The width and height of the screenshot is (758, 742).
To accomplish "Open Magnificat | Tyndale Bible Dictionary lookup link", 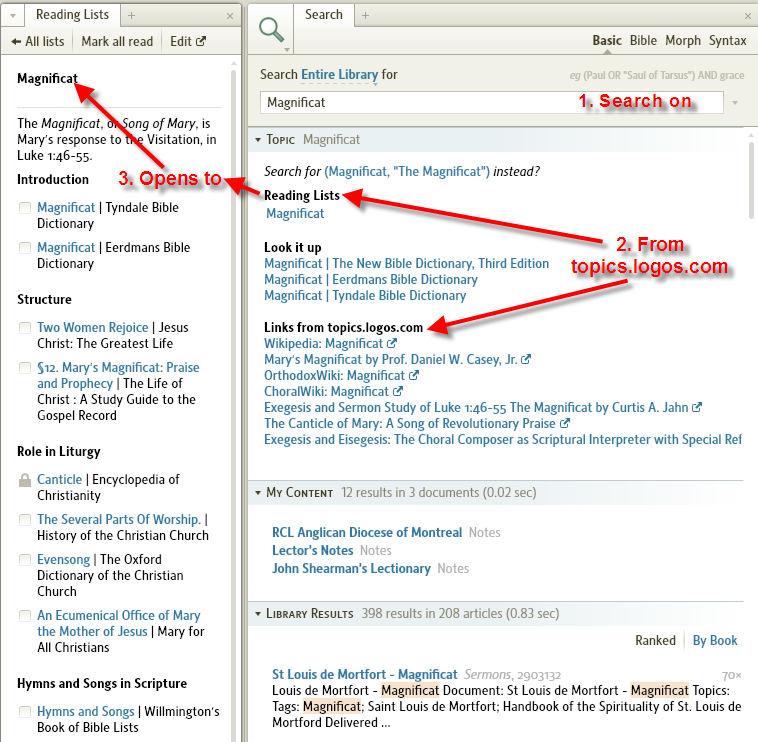I will [x=365, y=295].
